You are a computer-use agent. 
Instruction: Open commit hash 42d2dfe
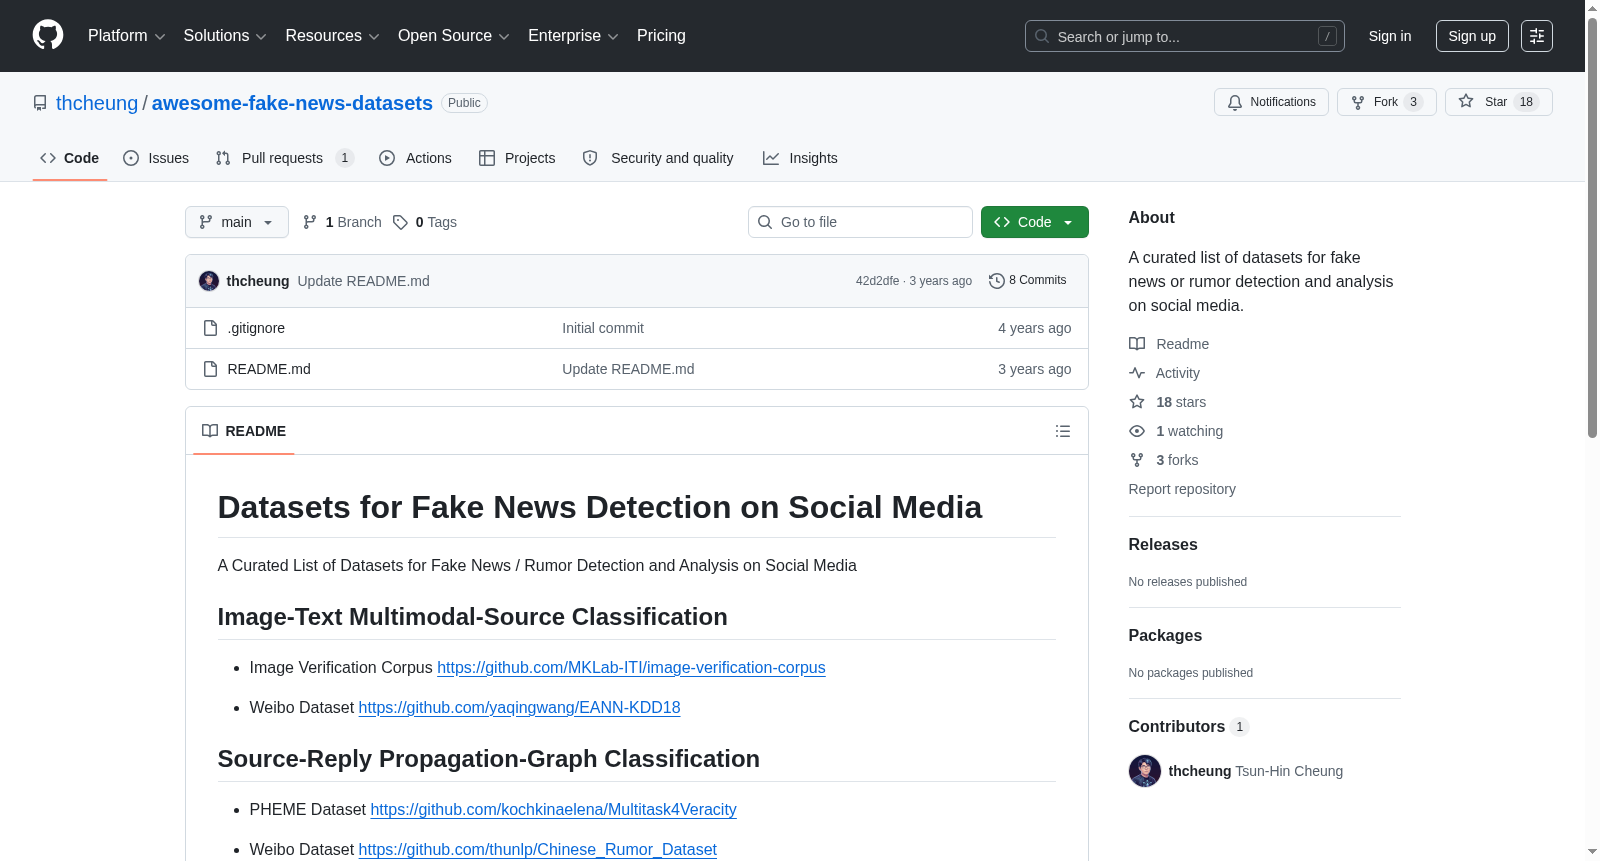[x=877, y=281]
